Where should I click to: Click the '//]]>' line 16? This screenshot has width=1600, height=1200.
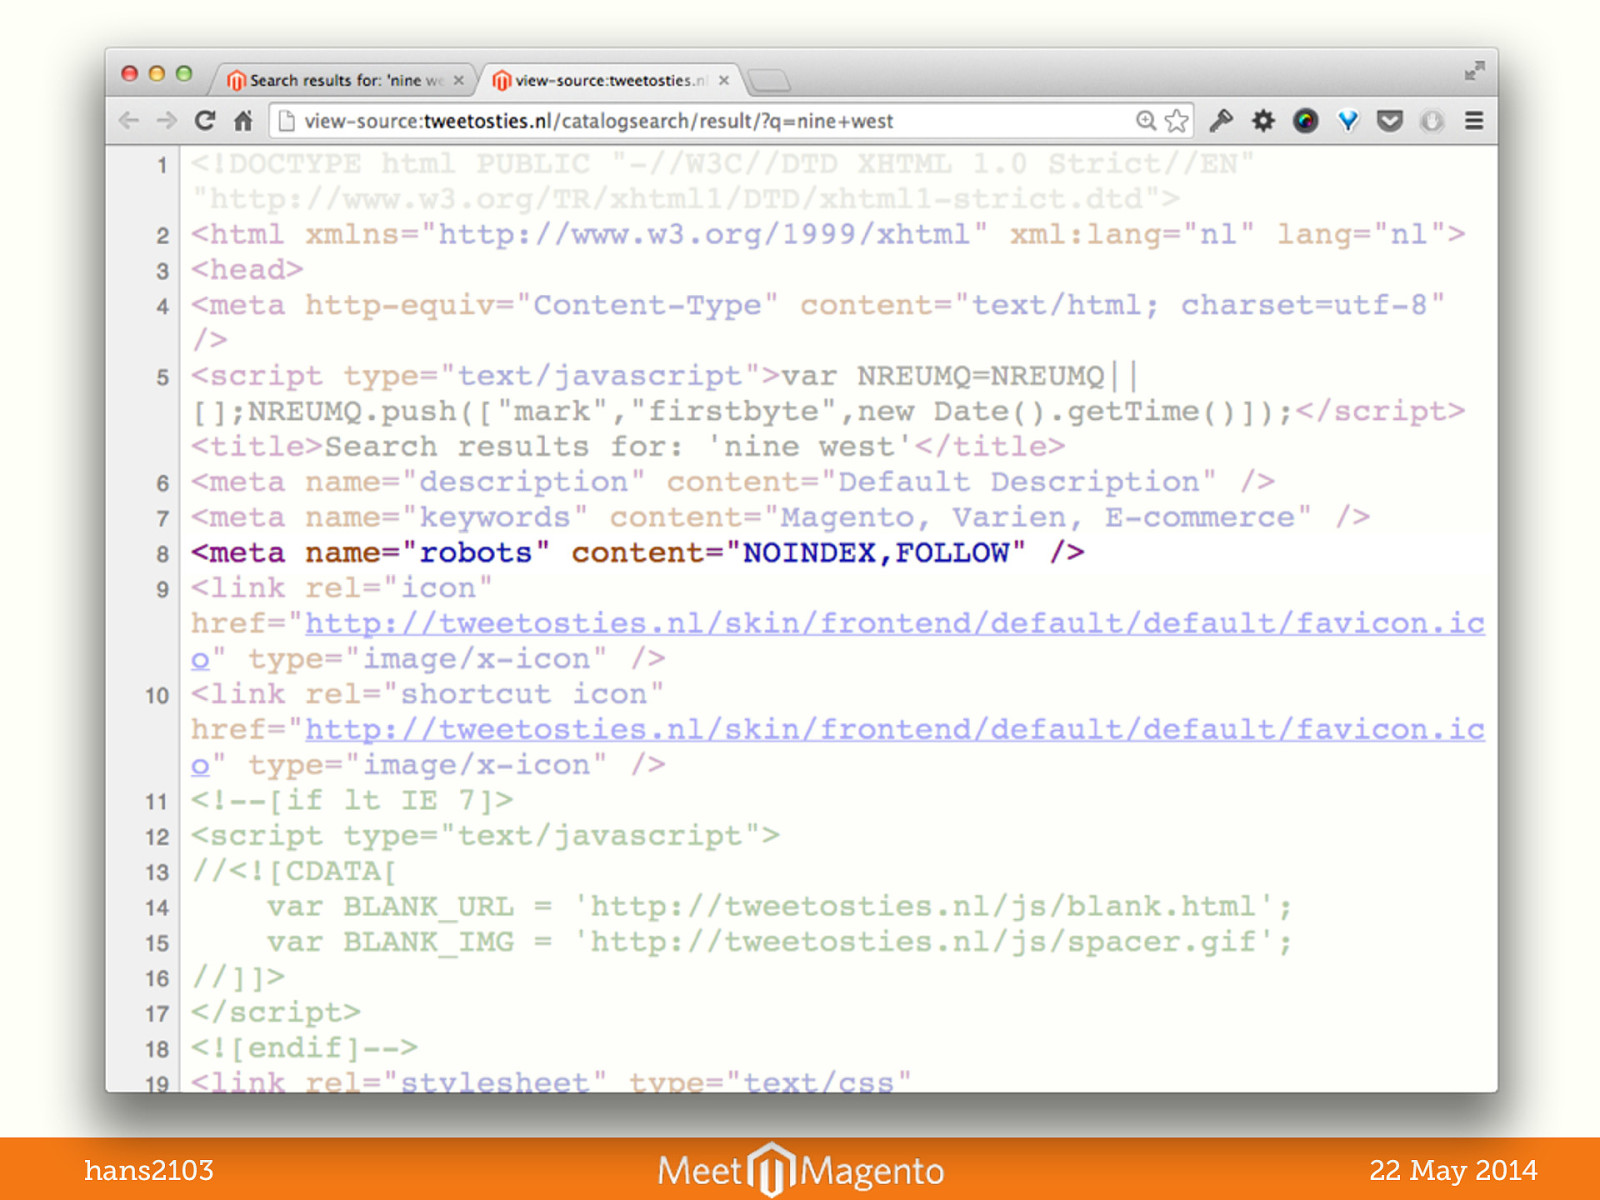click(238, 977)
